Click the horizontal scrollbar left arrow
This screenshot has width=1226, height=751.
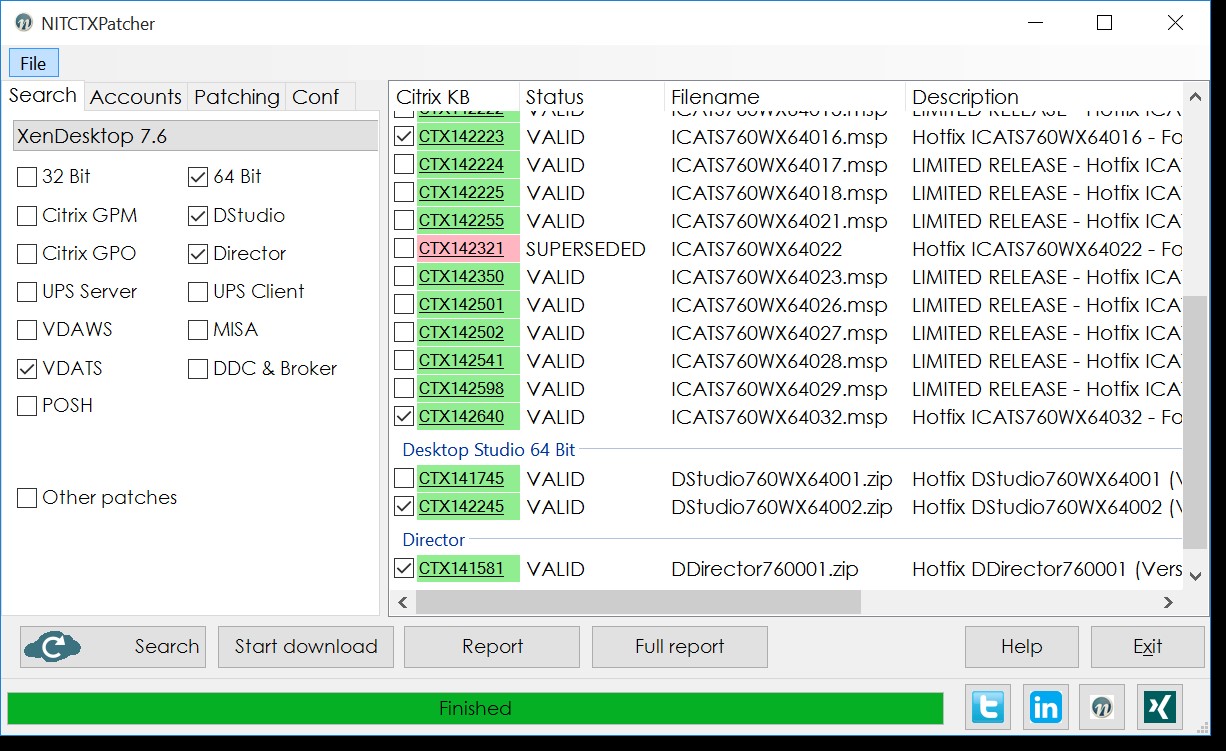point(403,602)
